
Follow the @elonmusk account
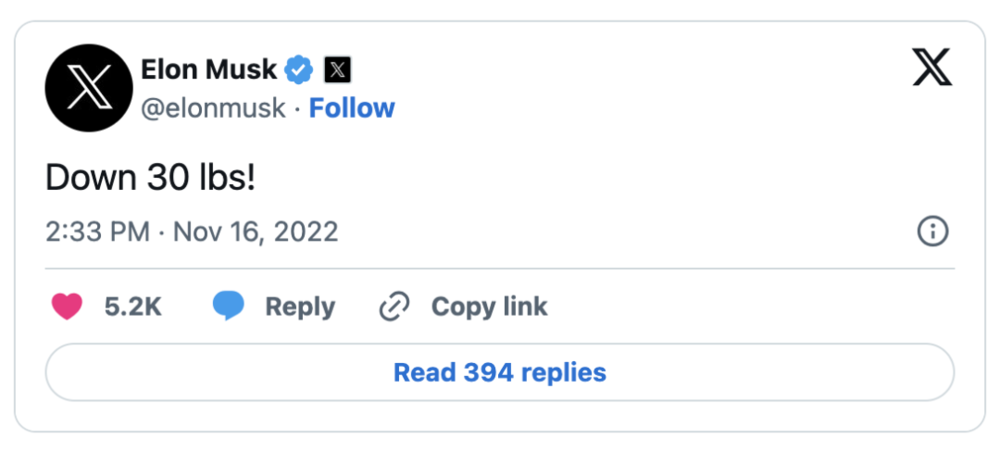pos(352,108)
